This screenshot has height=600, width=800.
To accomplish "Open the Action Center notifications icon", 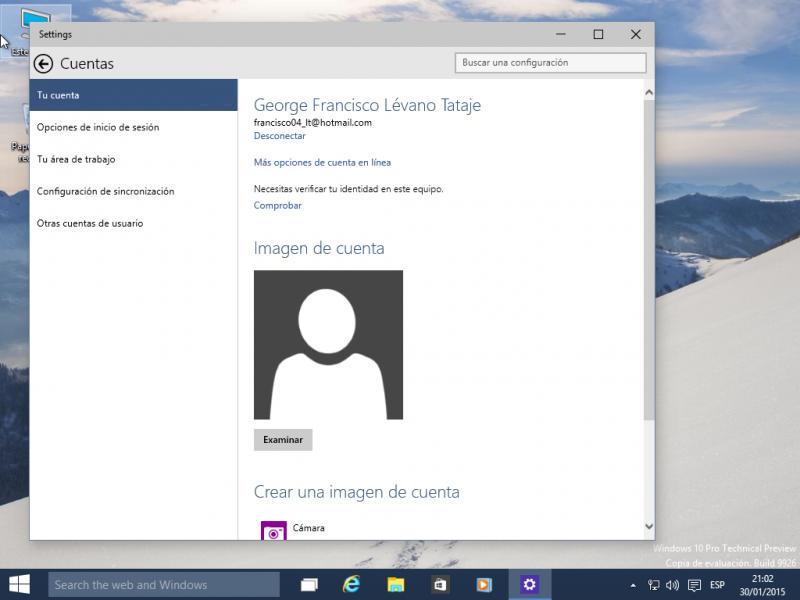I will click(694, 585).
